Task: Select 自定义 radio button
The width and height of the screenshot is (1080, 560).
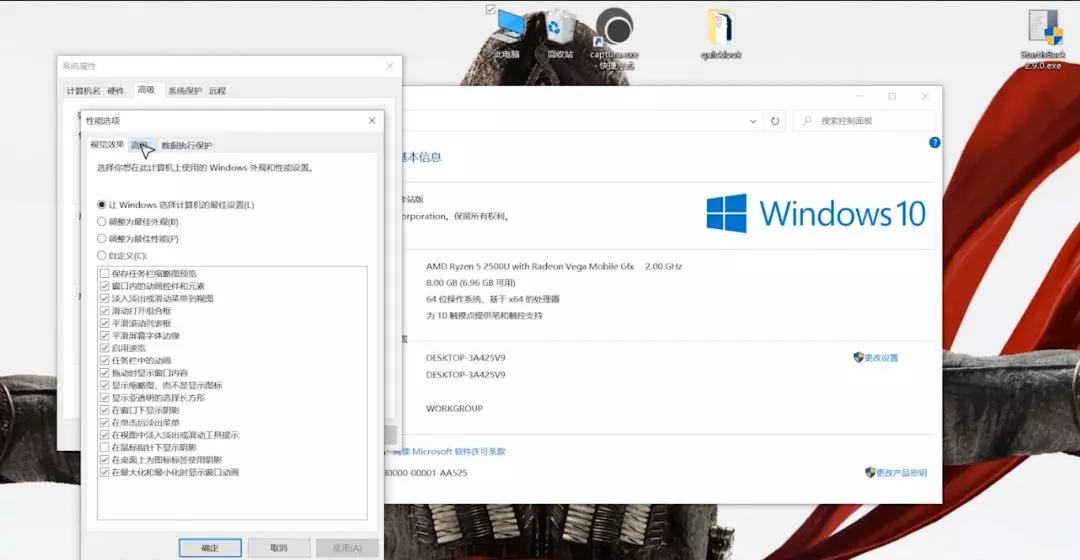Action: coord(102,256)
